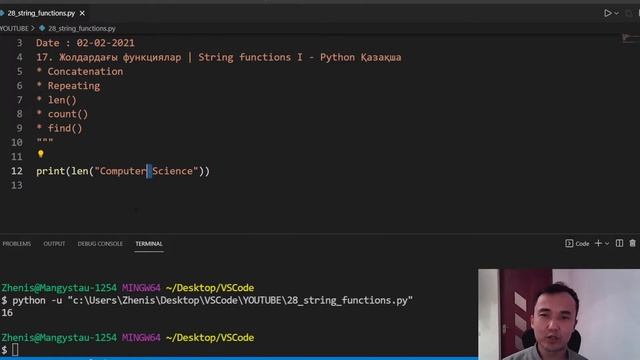Click the webcam video overlay
Screen dimensions: 640x360
[x=559, y=314]
